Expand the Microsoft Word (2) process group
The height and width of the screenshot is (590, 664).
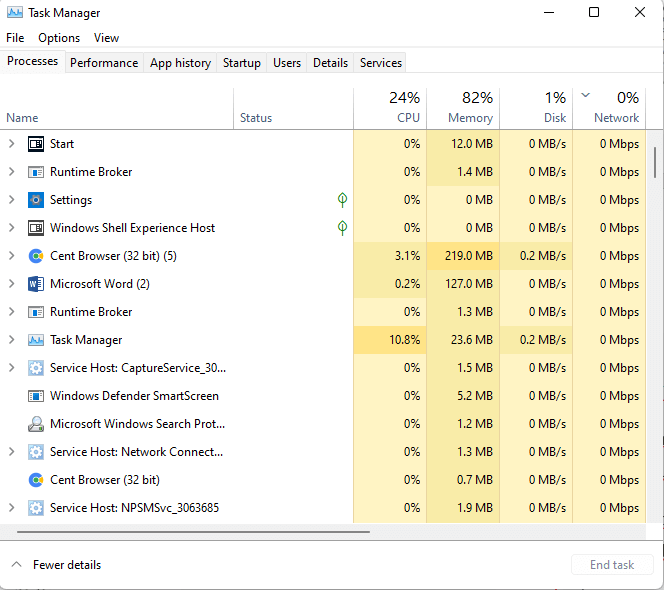click(x=12, y=284)
